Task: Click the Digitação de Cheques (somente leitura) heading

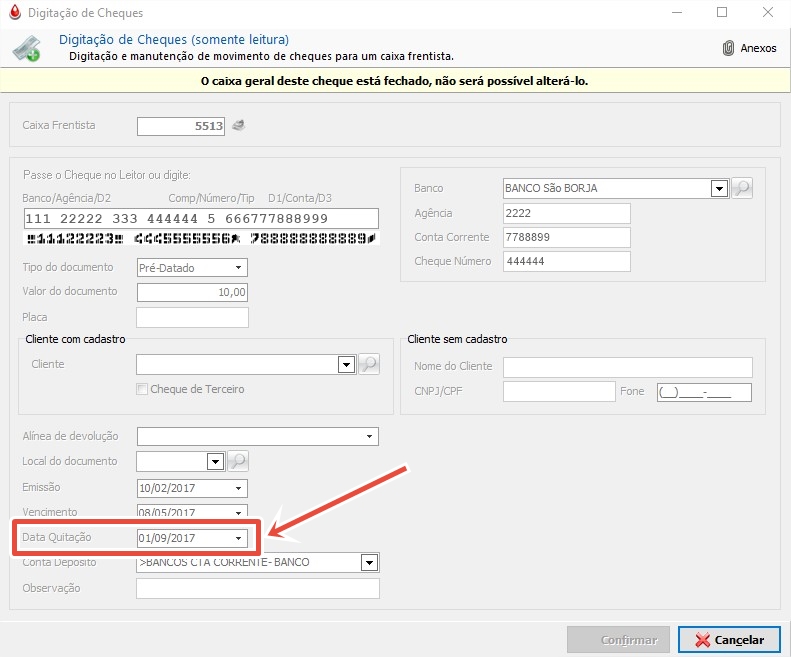Action: [x=174, y=39]
